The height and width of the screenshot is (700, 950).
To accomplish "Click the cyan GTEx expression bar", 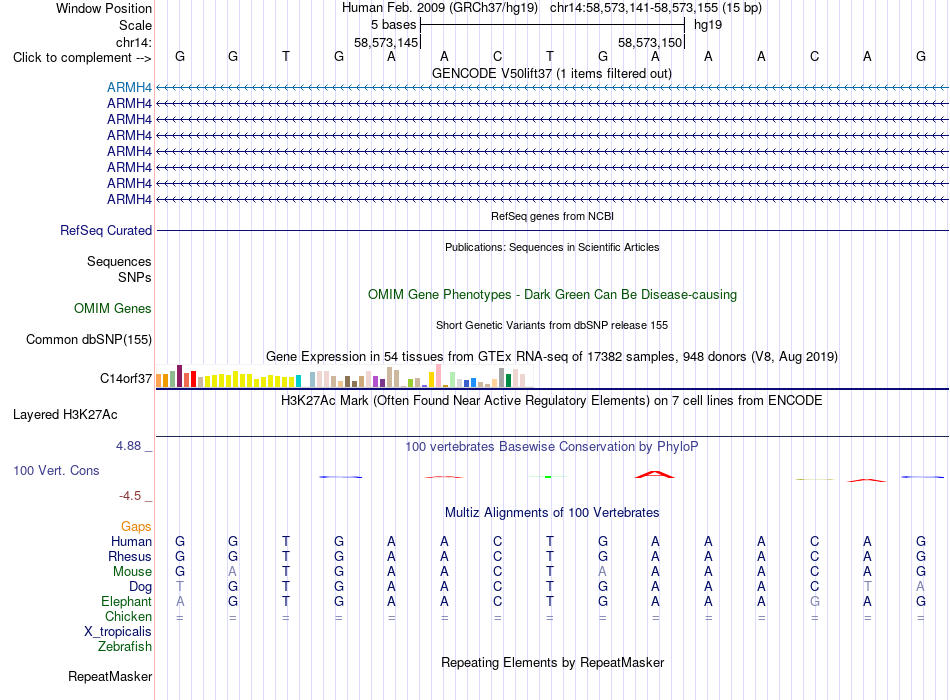I will pyautogui.click(x=298, y=381).
